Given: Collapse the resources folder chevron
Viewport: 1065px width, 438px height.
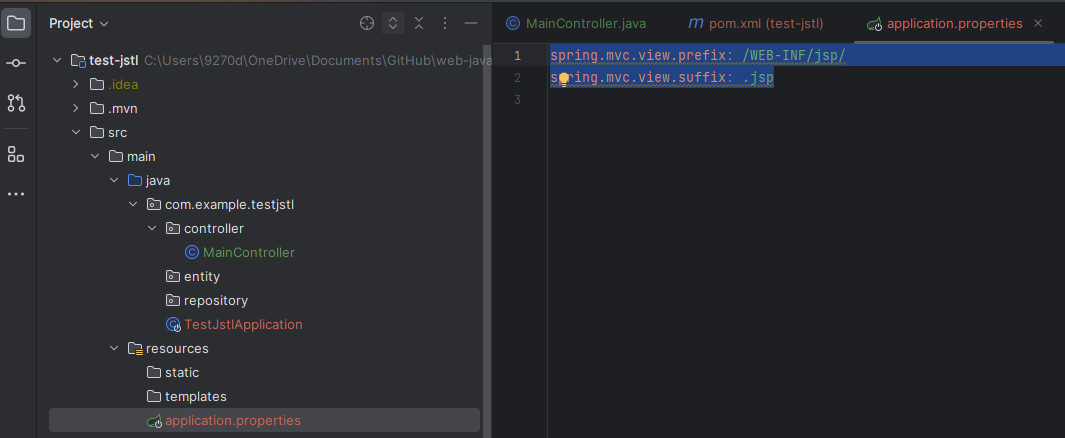Looking at the screenshot, I should tap(114, 348).
